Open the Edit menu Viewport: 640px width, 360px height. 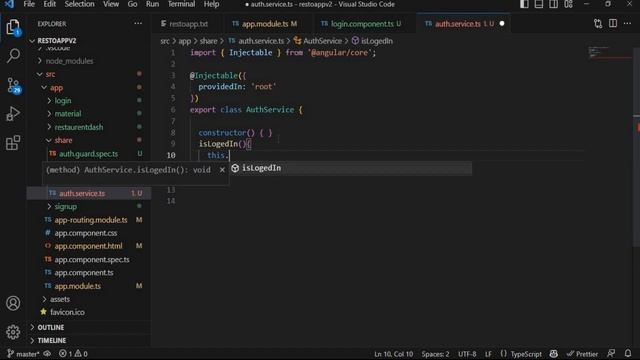point(49,4)
